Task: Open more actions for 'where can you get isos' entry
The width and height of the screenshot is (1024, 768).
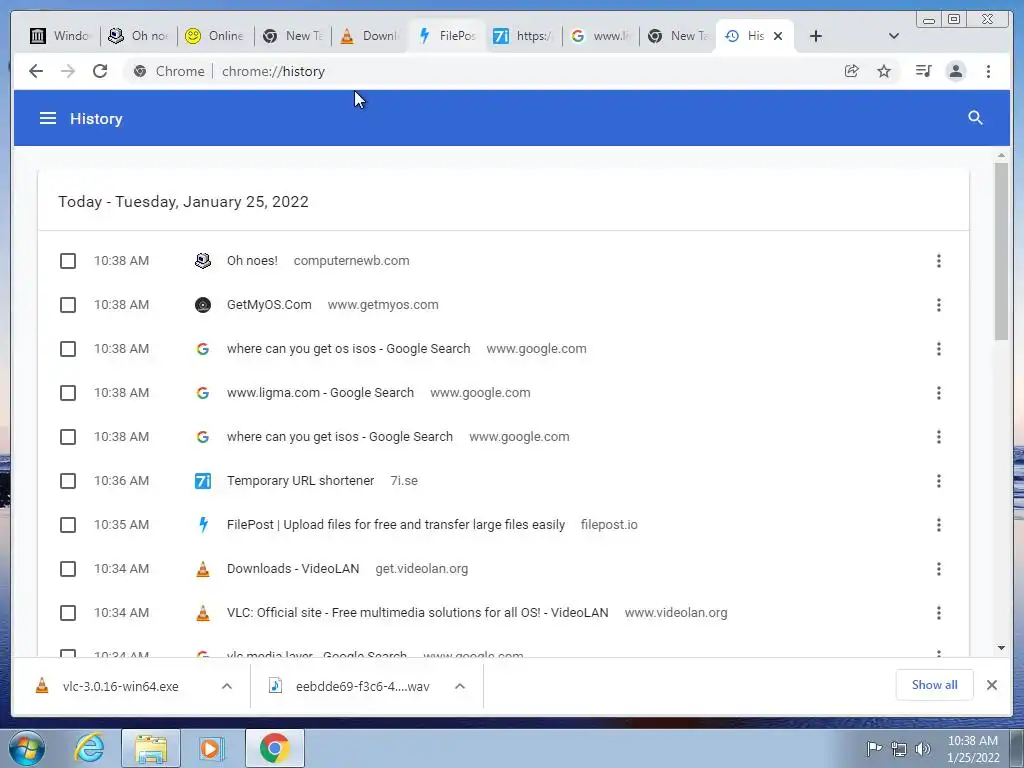Action: [x=938, y=437]
